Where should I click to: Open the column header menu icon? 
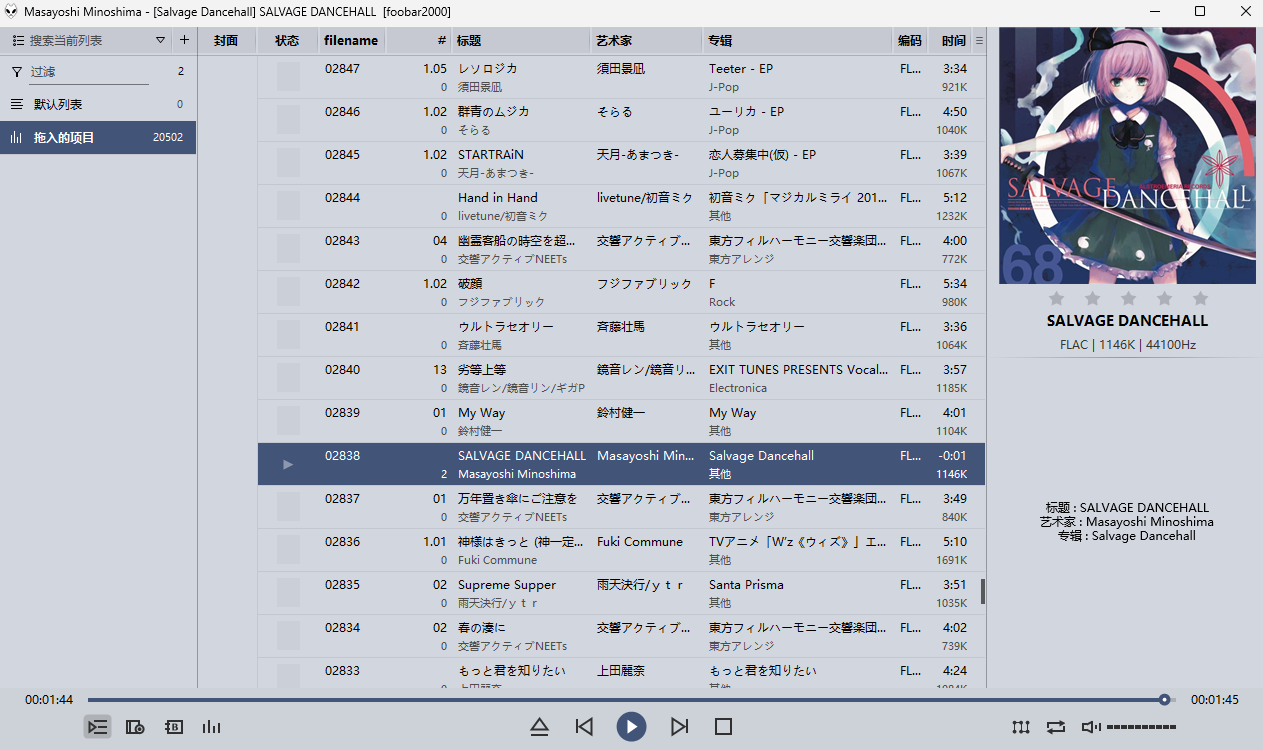click(979, 41)
